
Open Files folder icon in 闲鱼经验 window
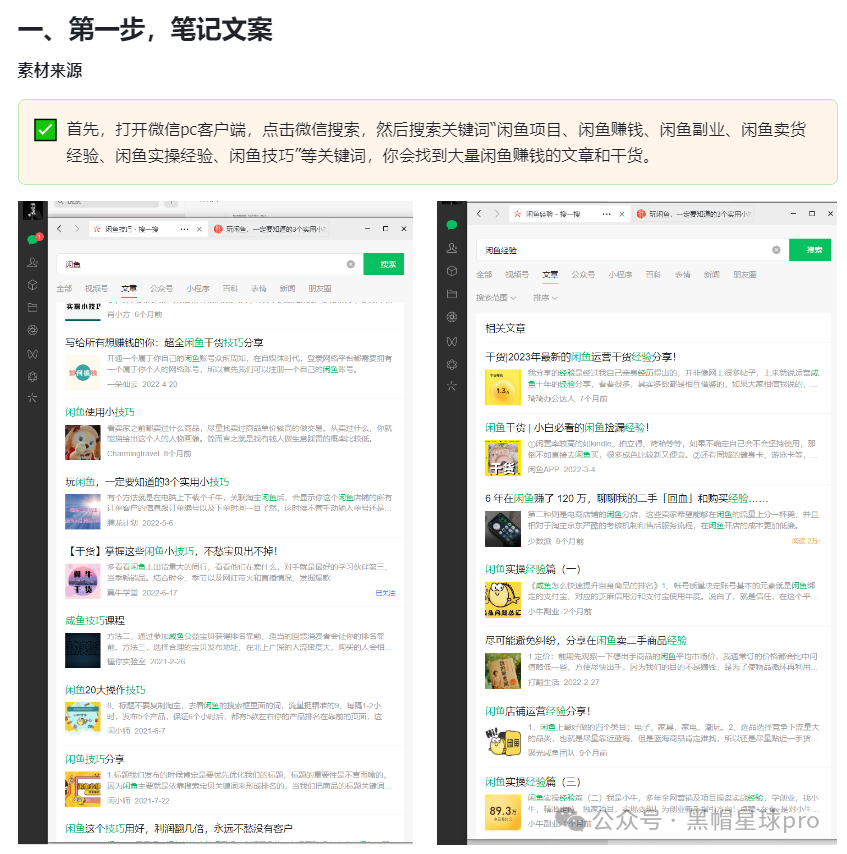[452, 294]
